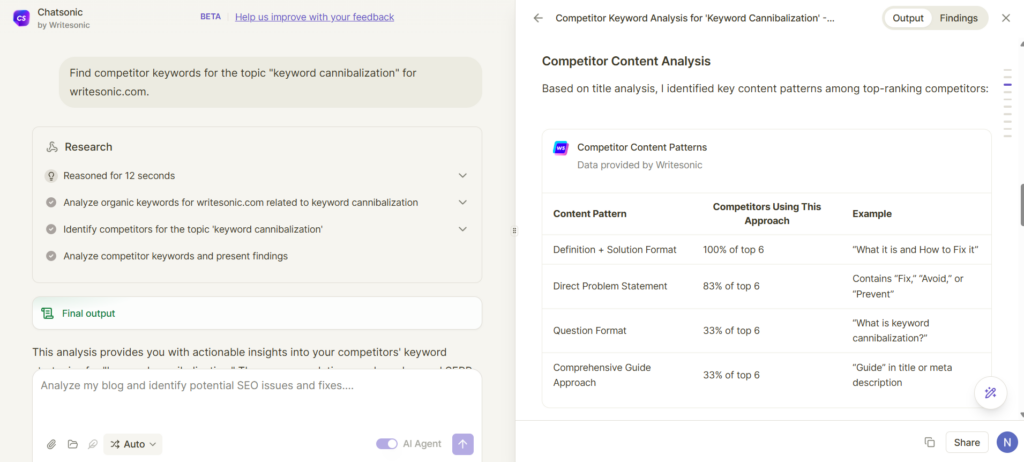
Task: Click the Chatsonic logo icon
Action: (x=21, y=18)
